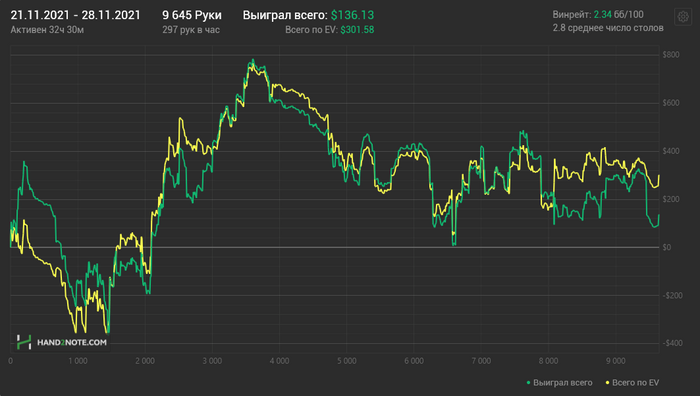
Task: Click the 'Выиграл всего: $136.13' total
Action: click(308, 15)
